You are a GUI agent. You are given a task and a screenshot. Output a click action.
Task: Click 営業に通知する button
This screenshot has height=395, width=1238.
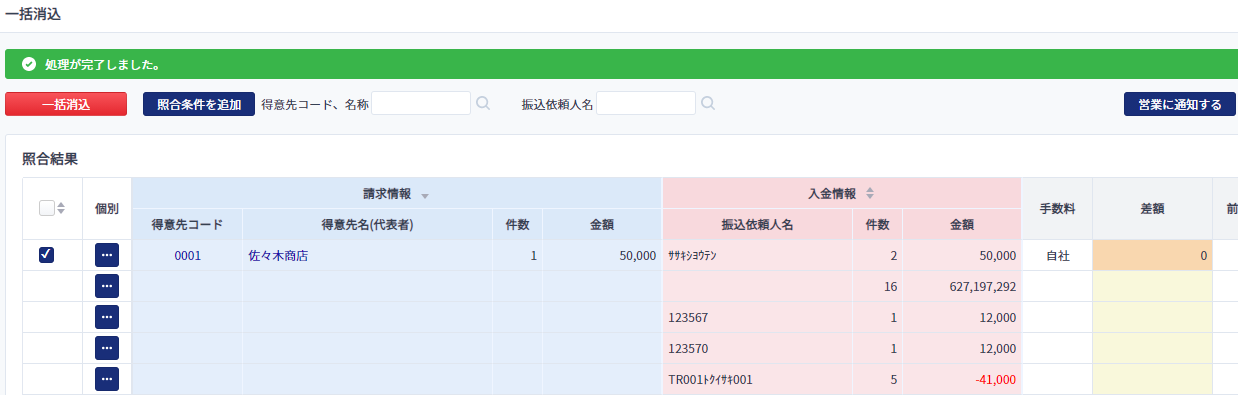[1180, 104]
